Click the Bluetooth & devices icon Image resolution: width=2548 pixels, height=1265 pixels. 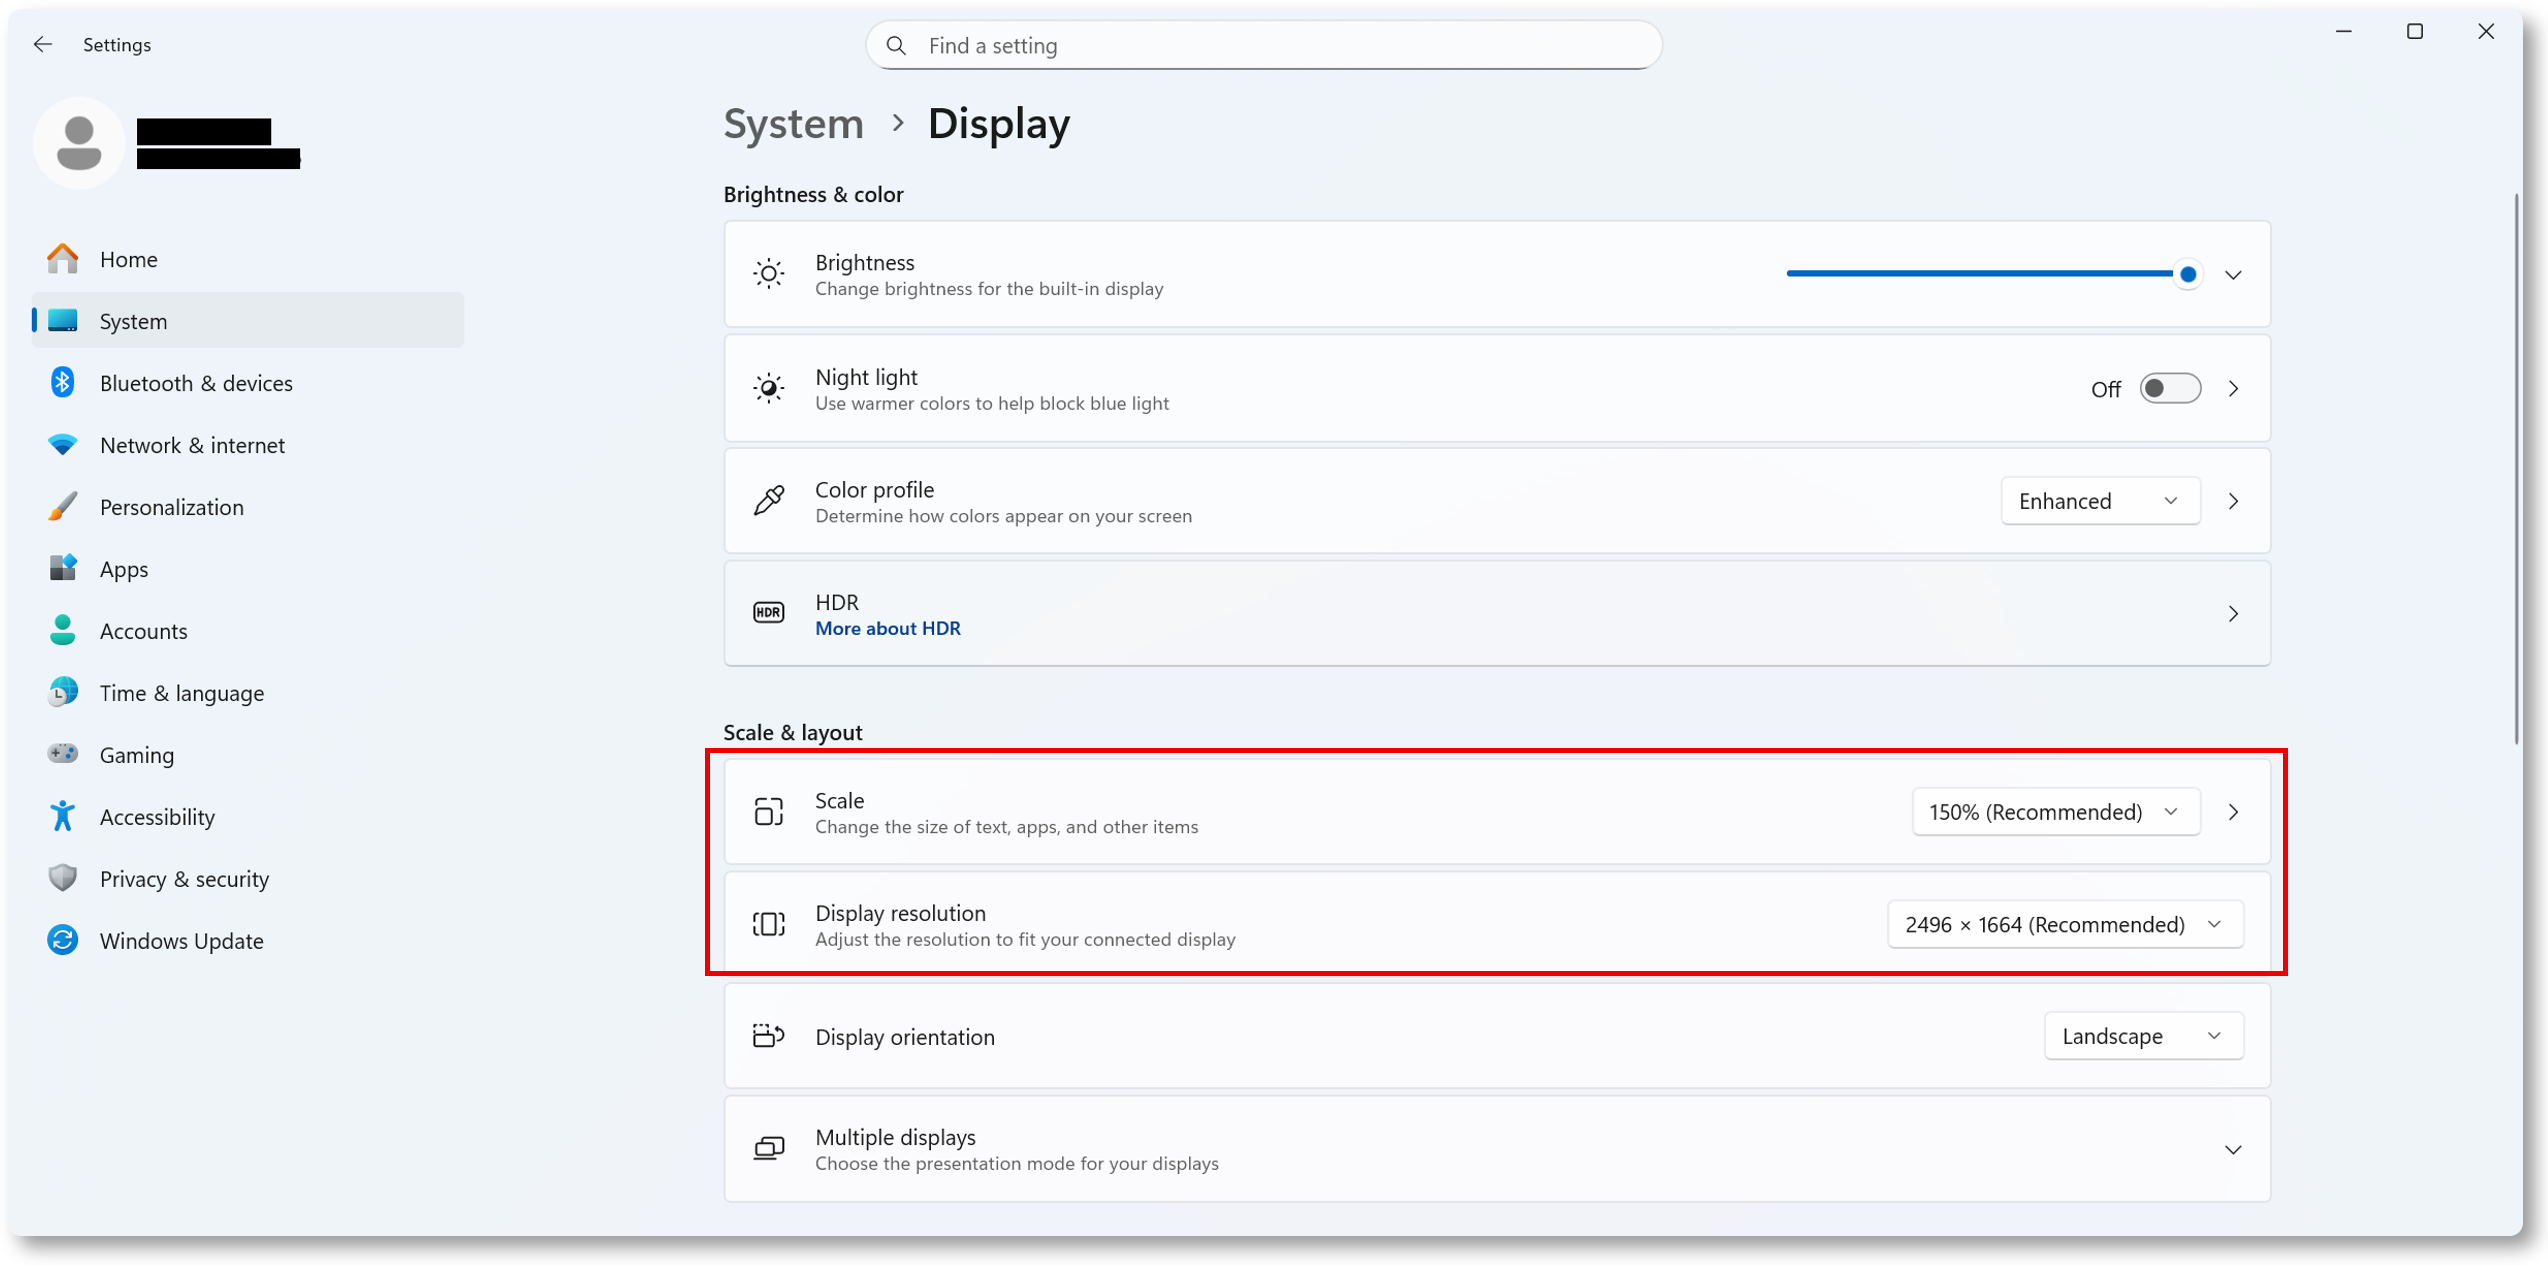[62, 382]
